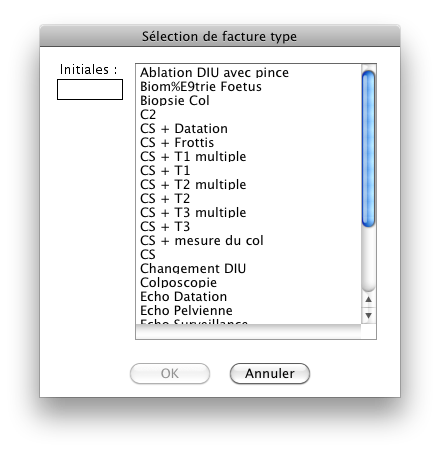Select the 'C2' invoice type
Viewport: 440px width, 452px height.
[x=248, y=114]
